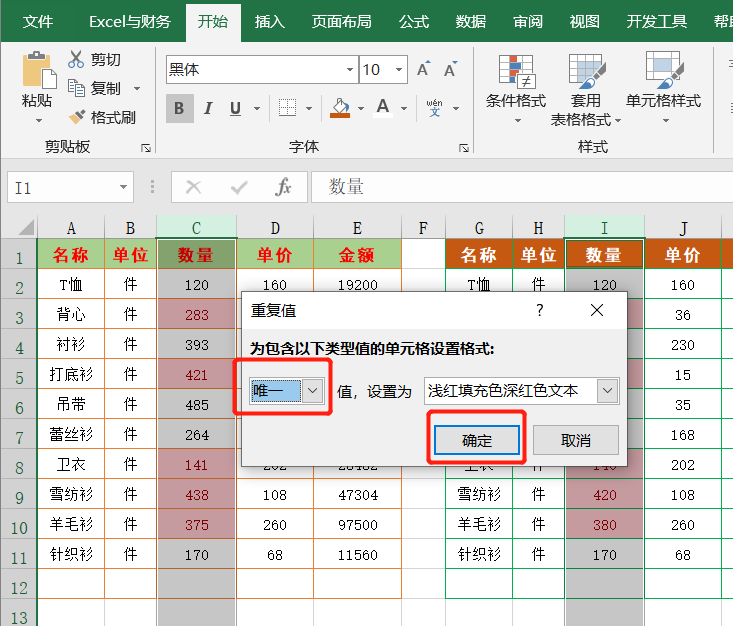Click the increase font size icon
The height and width of the screenshot is (626, 733).
(x=423, y=70)
